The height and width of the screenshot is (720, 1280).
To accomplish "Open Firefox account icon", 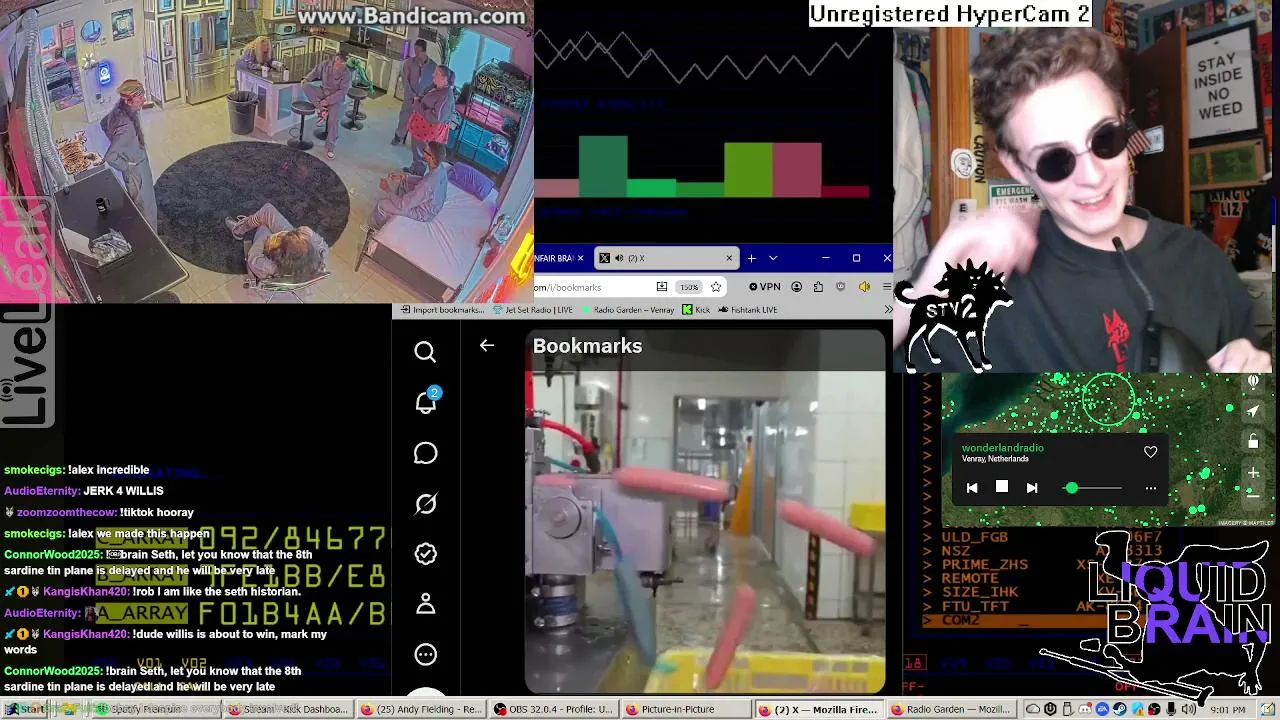I will 796,287.
